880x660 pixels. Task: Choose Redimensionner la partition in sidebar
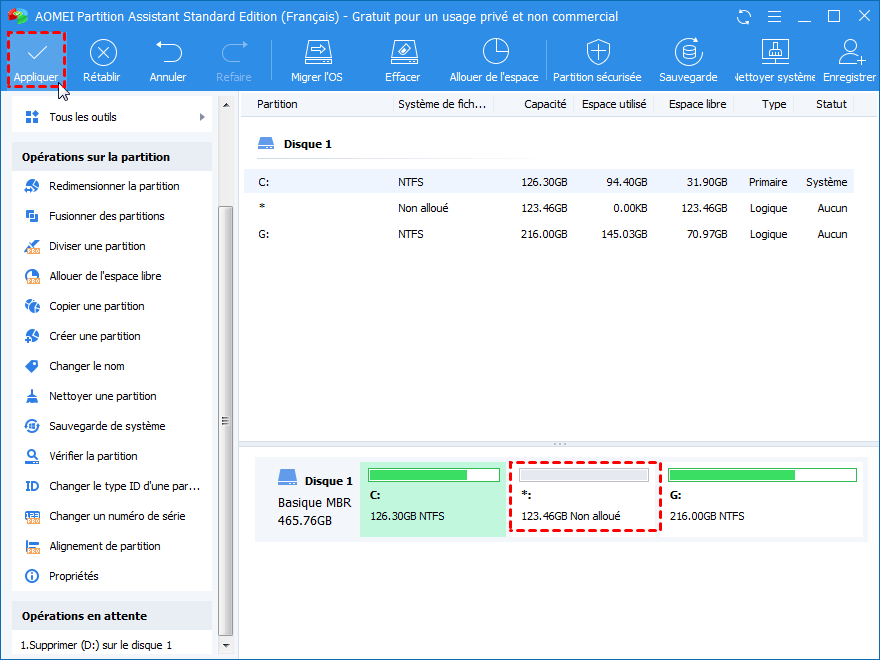click(114, 186)
